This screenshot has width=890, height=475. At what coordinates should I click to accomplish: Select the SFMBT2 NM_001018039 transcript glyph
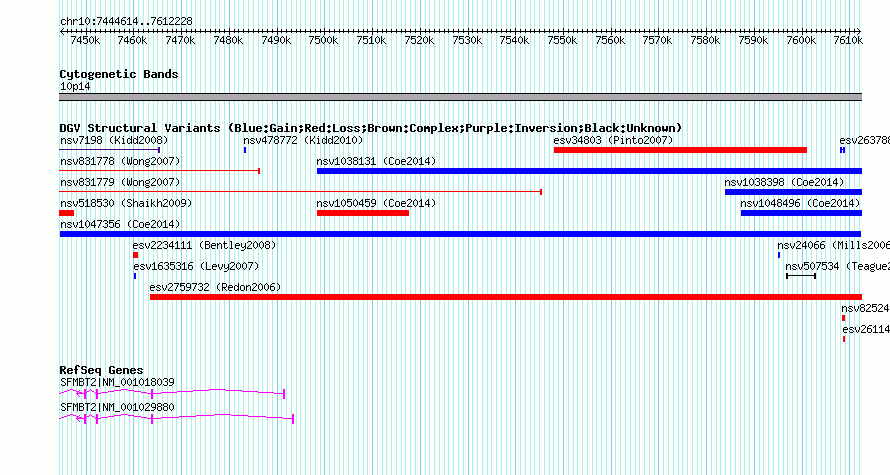coord(172,393)
